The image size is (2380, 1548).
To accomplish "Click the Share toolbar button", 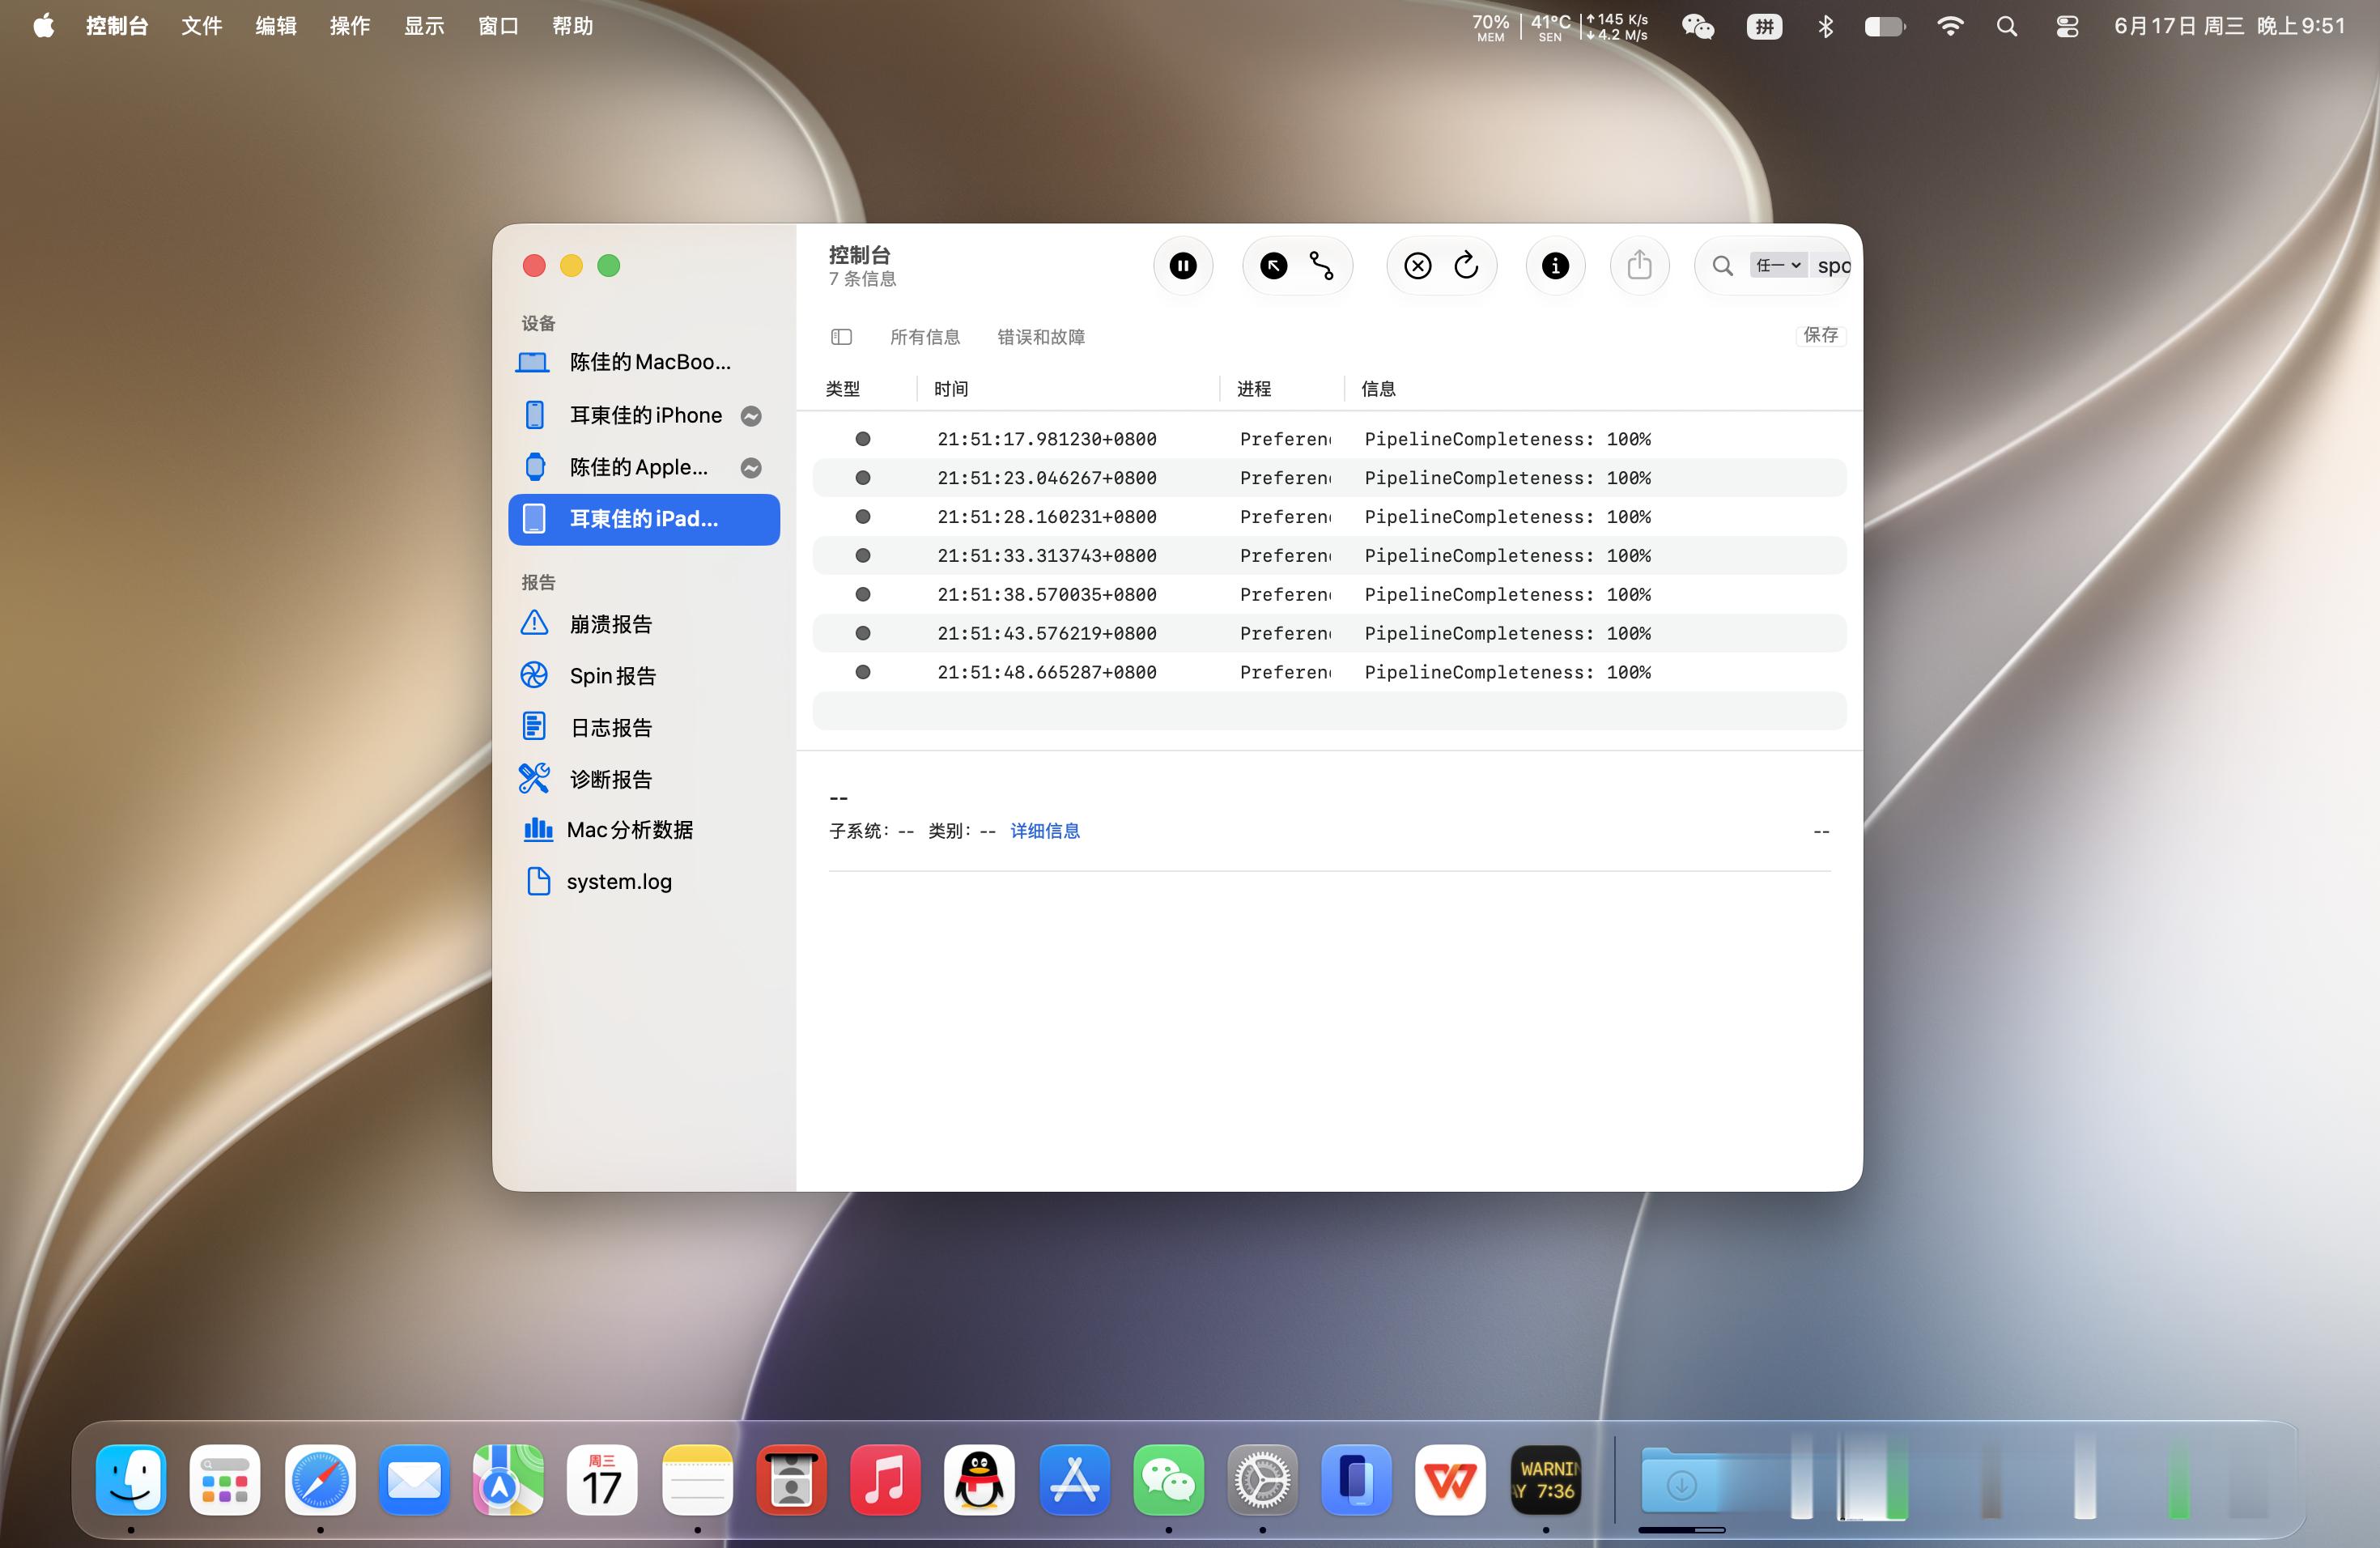I will click(x=1639, y=266).
